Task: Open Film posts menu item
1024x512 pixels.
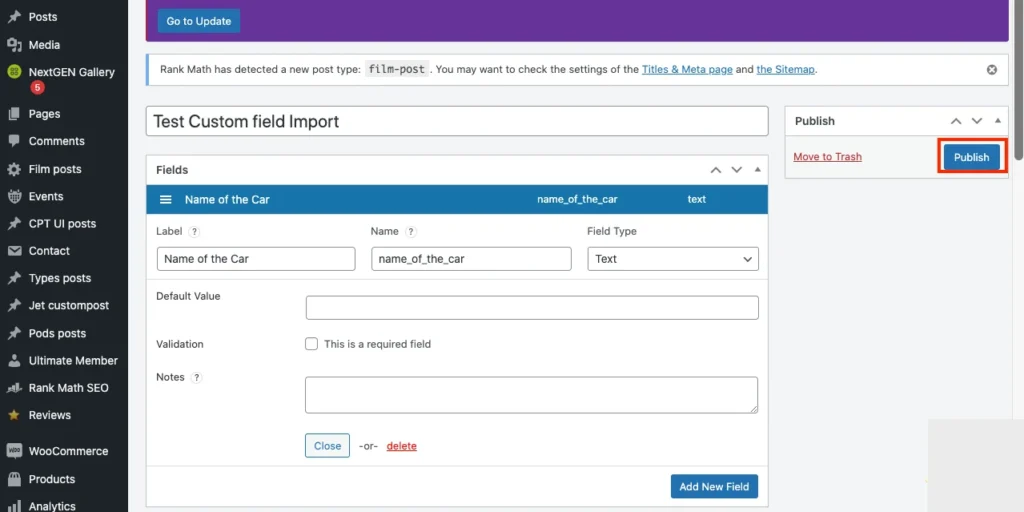Action: click(x=55, y=169)
